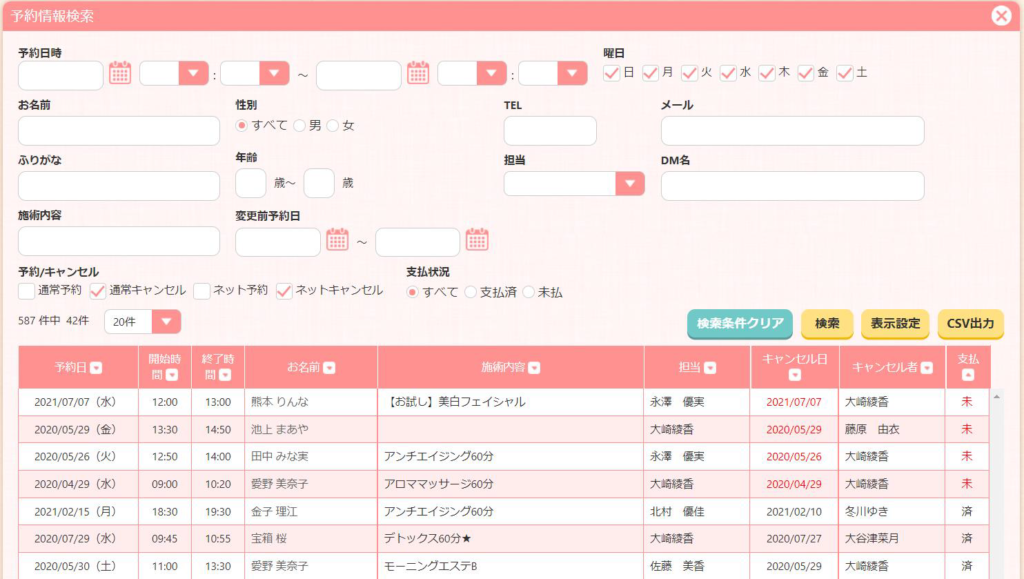Viewport: 1024px width, 579px height.
Task: Expand the 担当 staff dropdown
Action: coord(629,184)
